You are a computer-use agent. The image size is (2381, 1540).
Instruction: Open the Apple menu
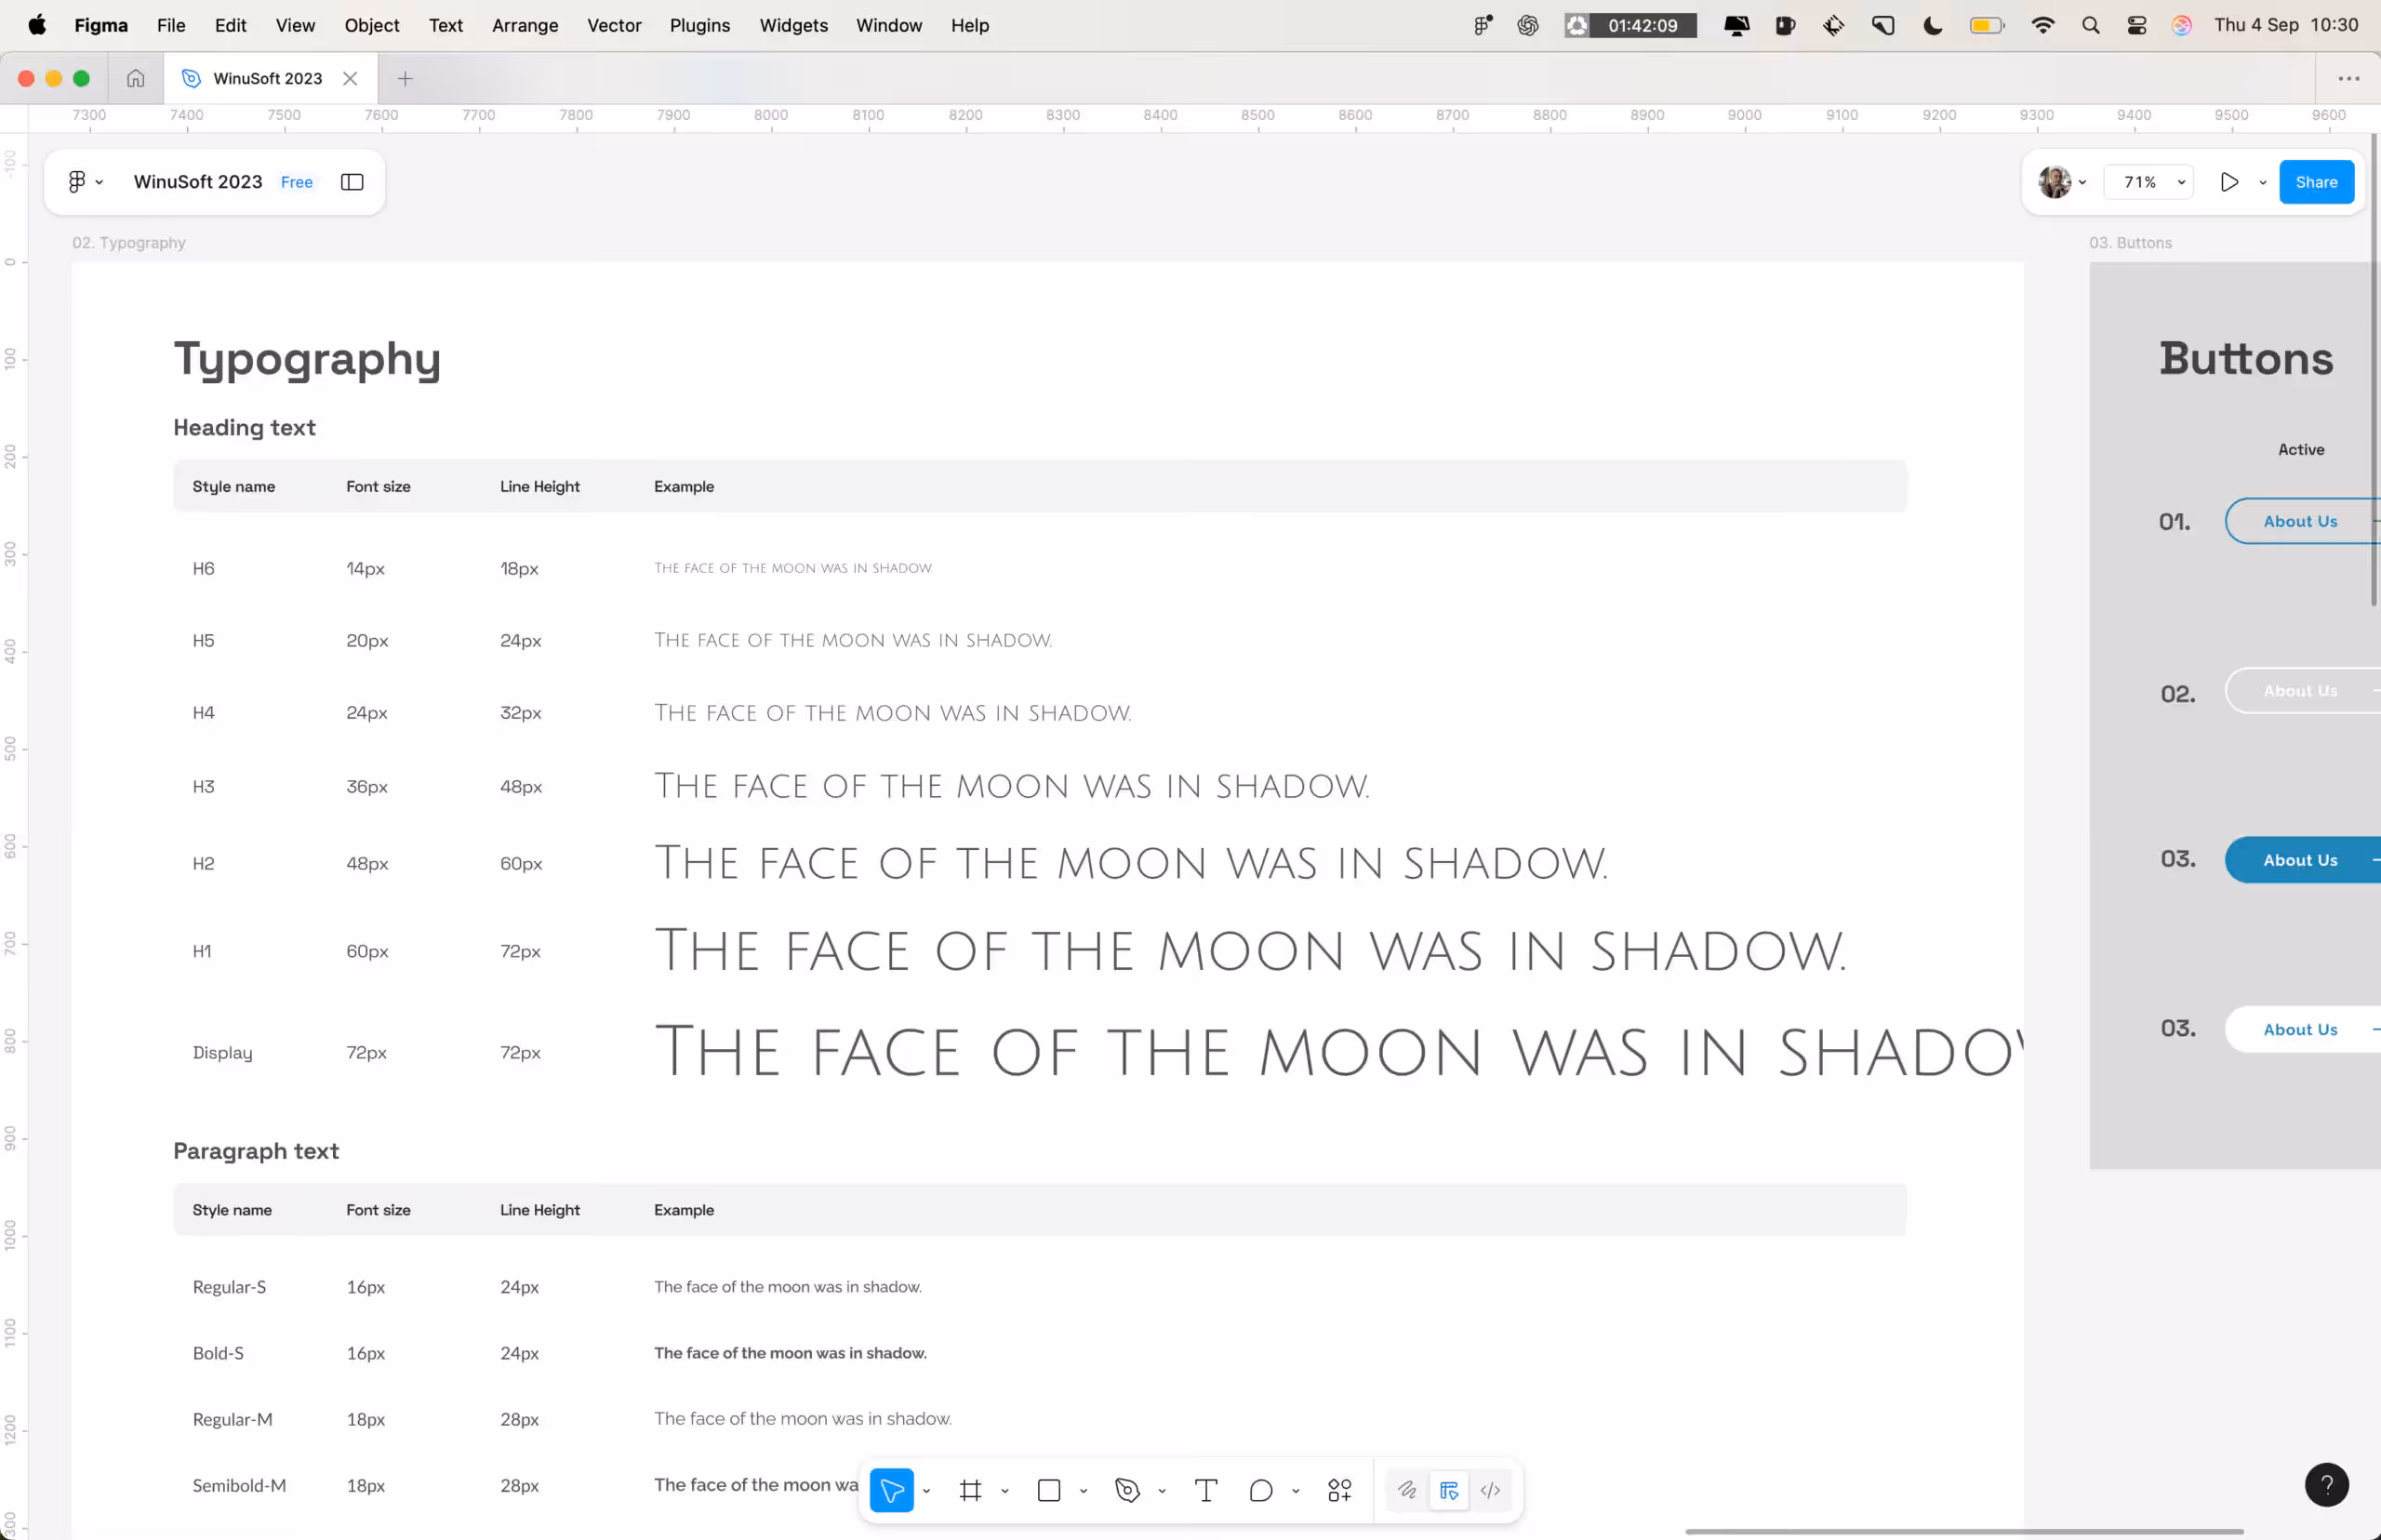[37, 25]
